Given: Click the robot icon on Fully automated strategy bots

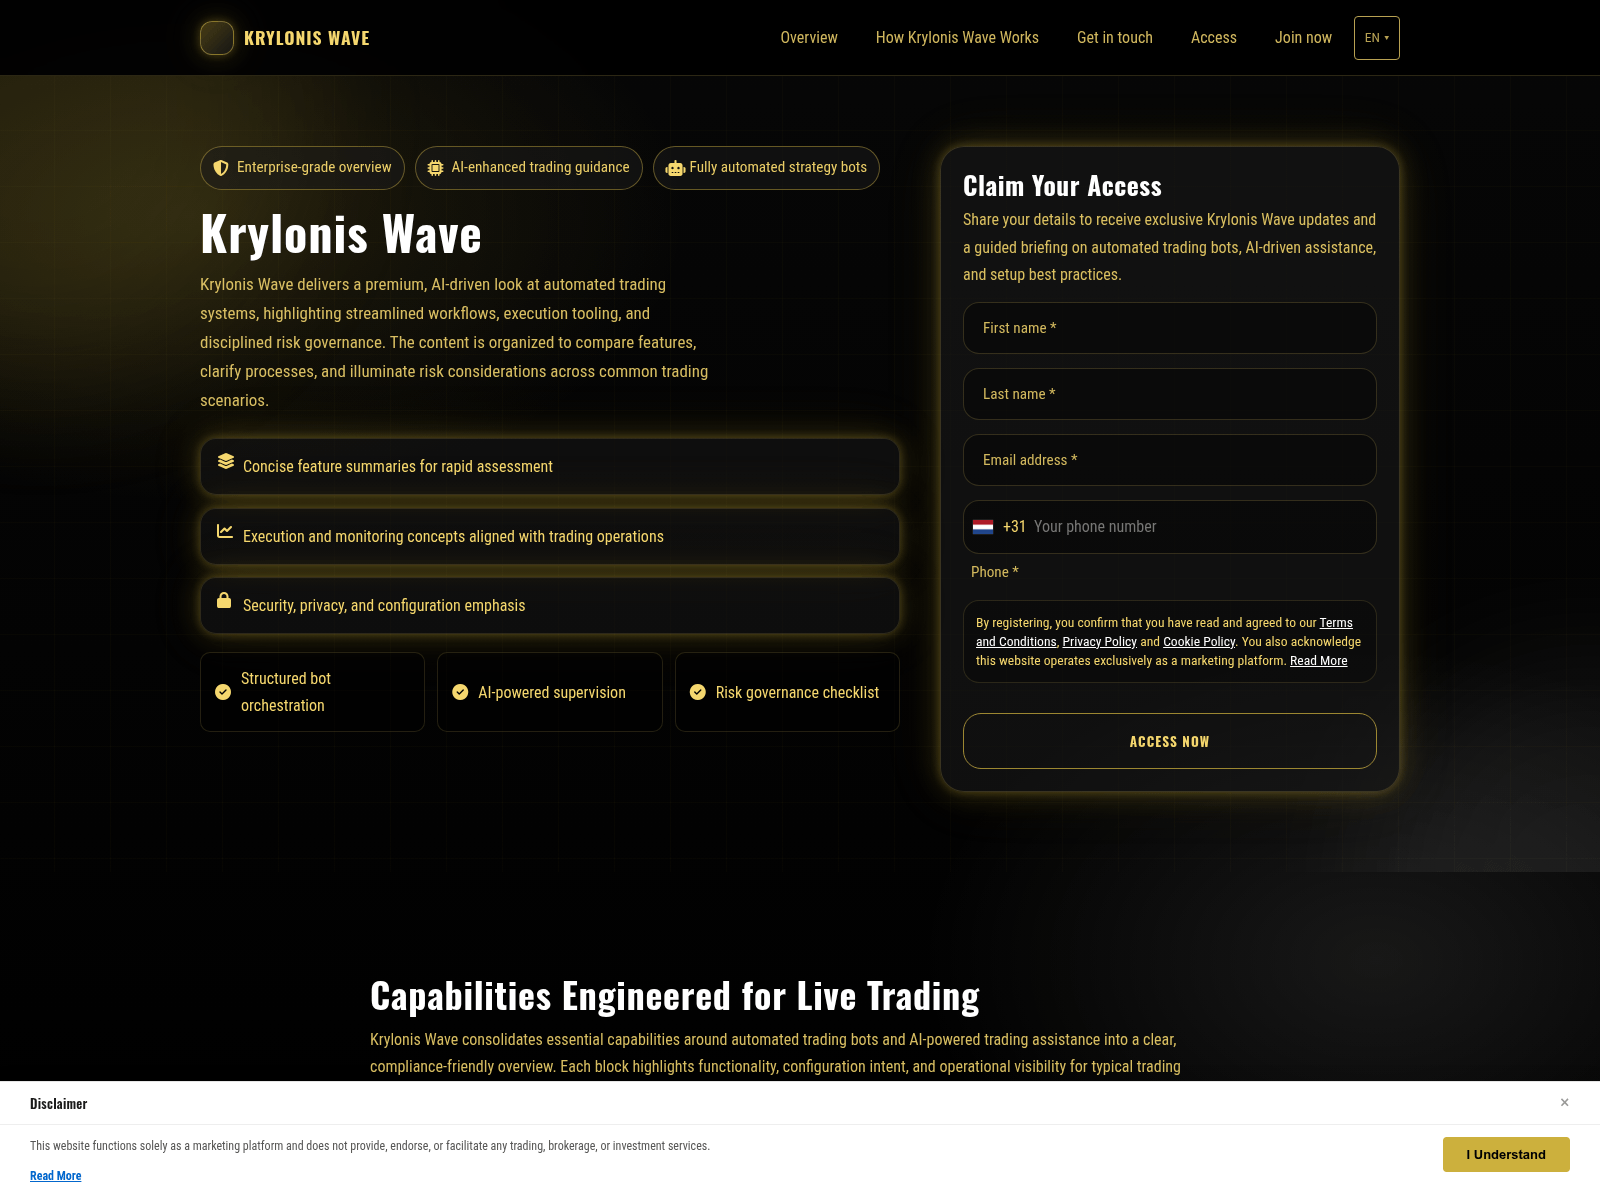Looking at the screenshot, I should click(x=675, y=168).
